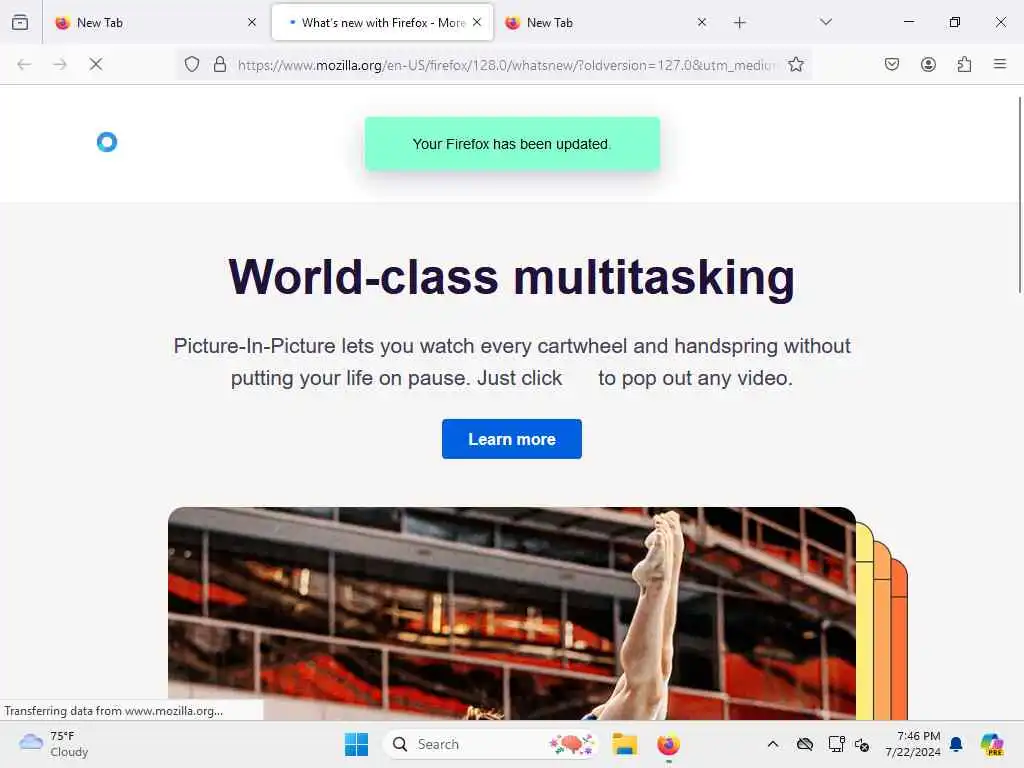Click the Windows Start button
The height and width of the screenshot is (768, 1024).
point(357,744)
